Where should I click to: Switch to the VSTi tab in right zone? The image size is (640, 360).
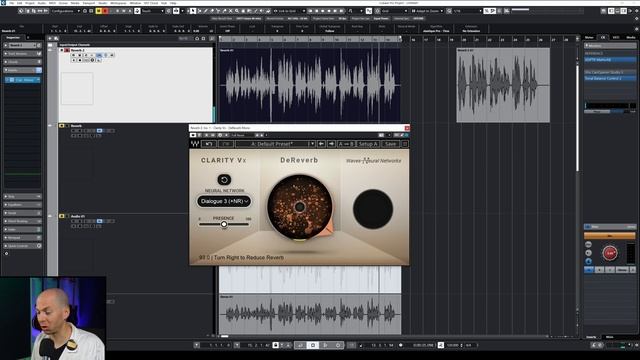click(x=616, y=37)
